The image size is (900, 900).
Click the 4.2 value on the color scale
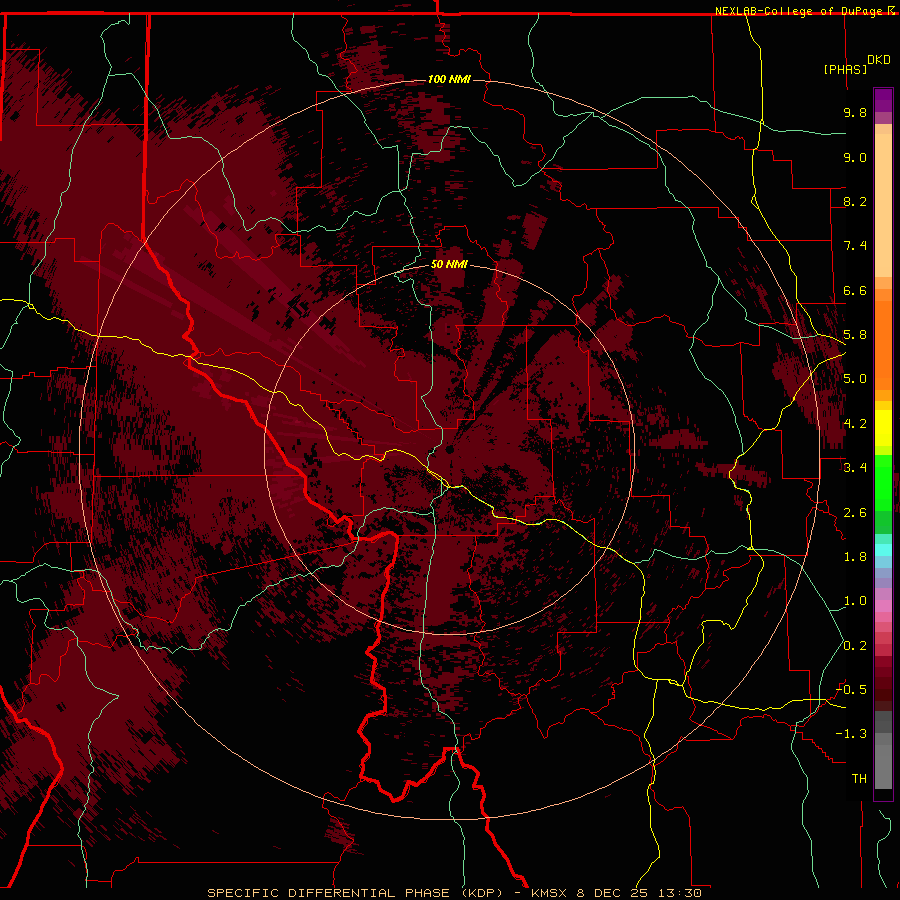pos(855,424)
